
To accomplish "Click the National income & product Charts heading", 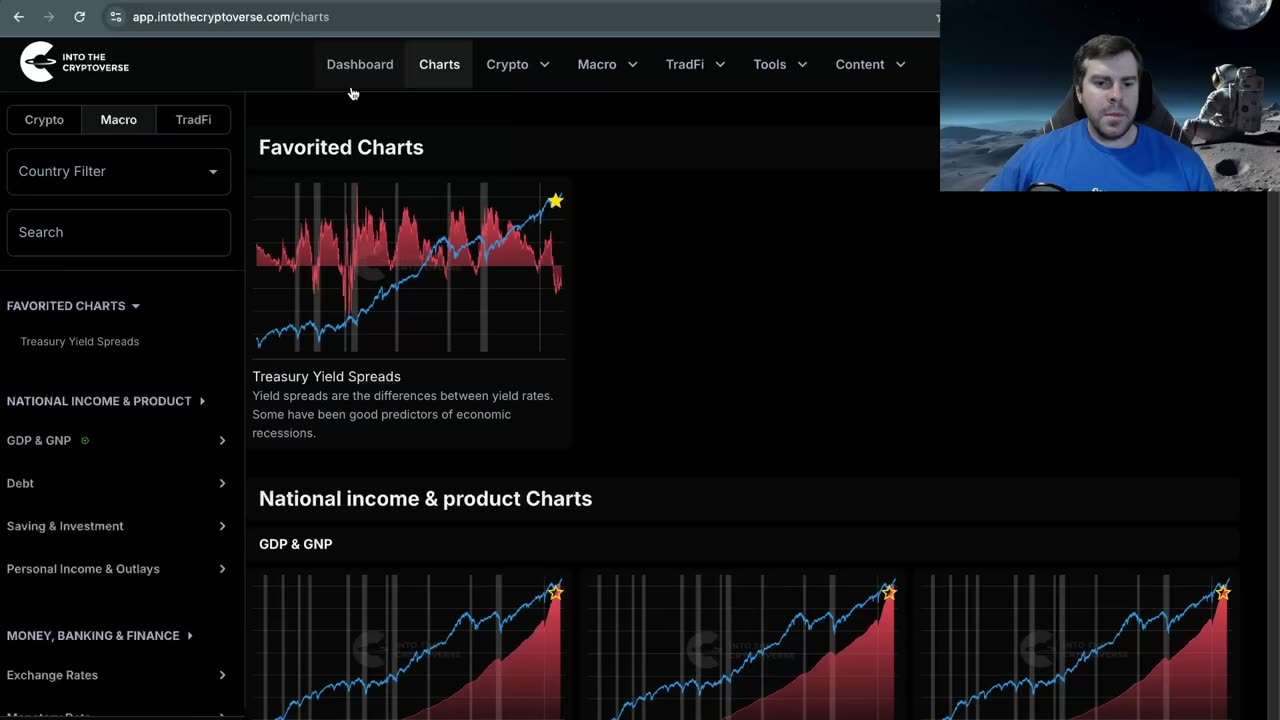I will click(425, 498).
